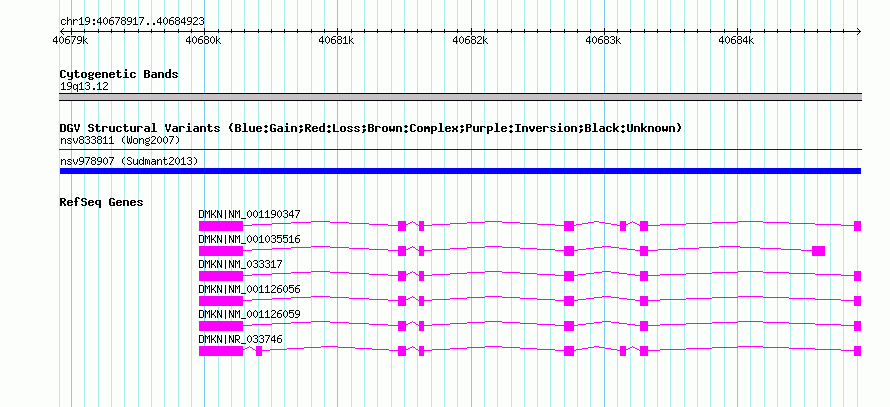Click the large first exon of NM_001126056

221,301
